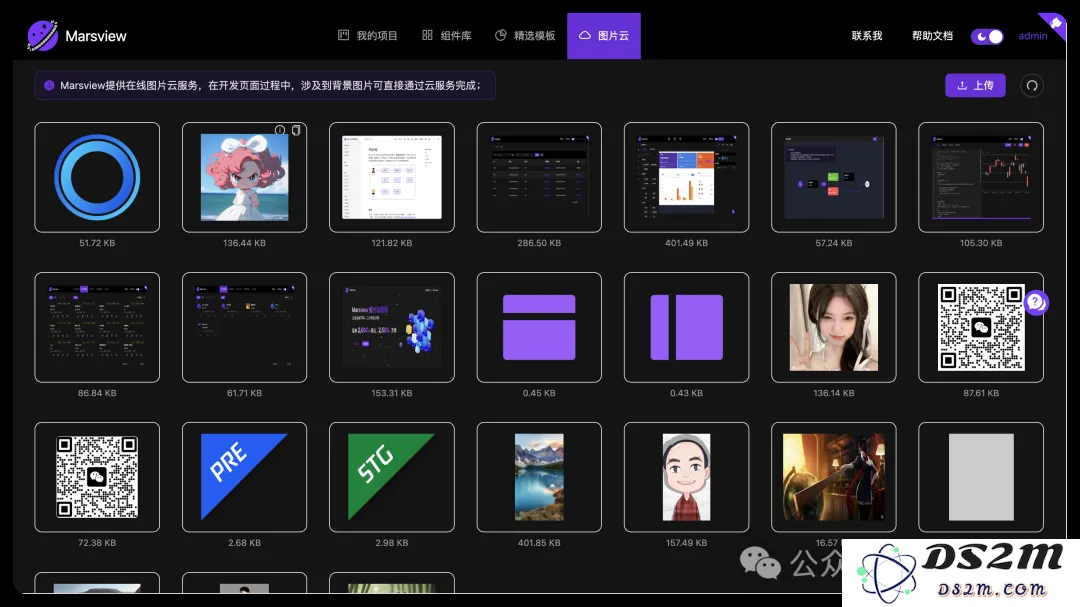The height and width of the screenshot is (607, 1080).
Task: Click the copy icon on anime girl card
Action: point(296,130)
